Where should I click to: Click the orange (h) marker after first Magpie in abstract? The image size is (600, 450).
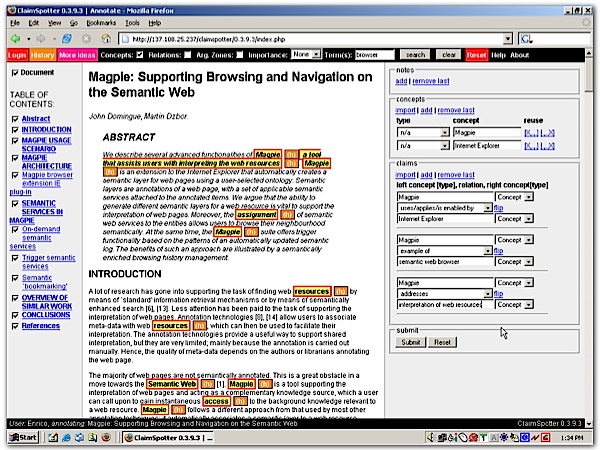click(x=291, y=154)
